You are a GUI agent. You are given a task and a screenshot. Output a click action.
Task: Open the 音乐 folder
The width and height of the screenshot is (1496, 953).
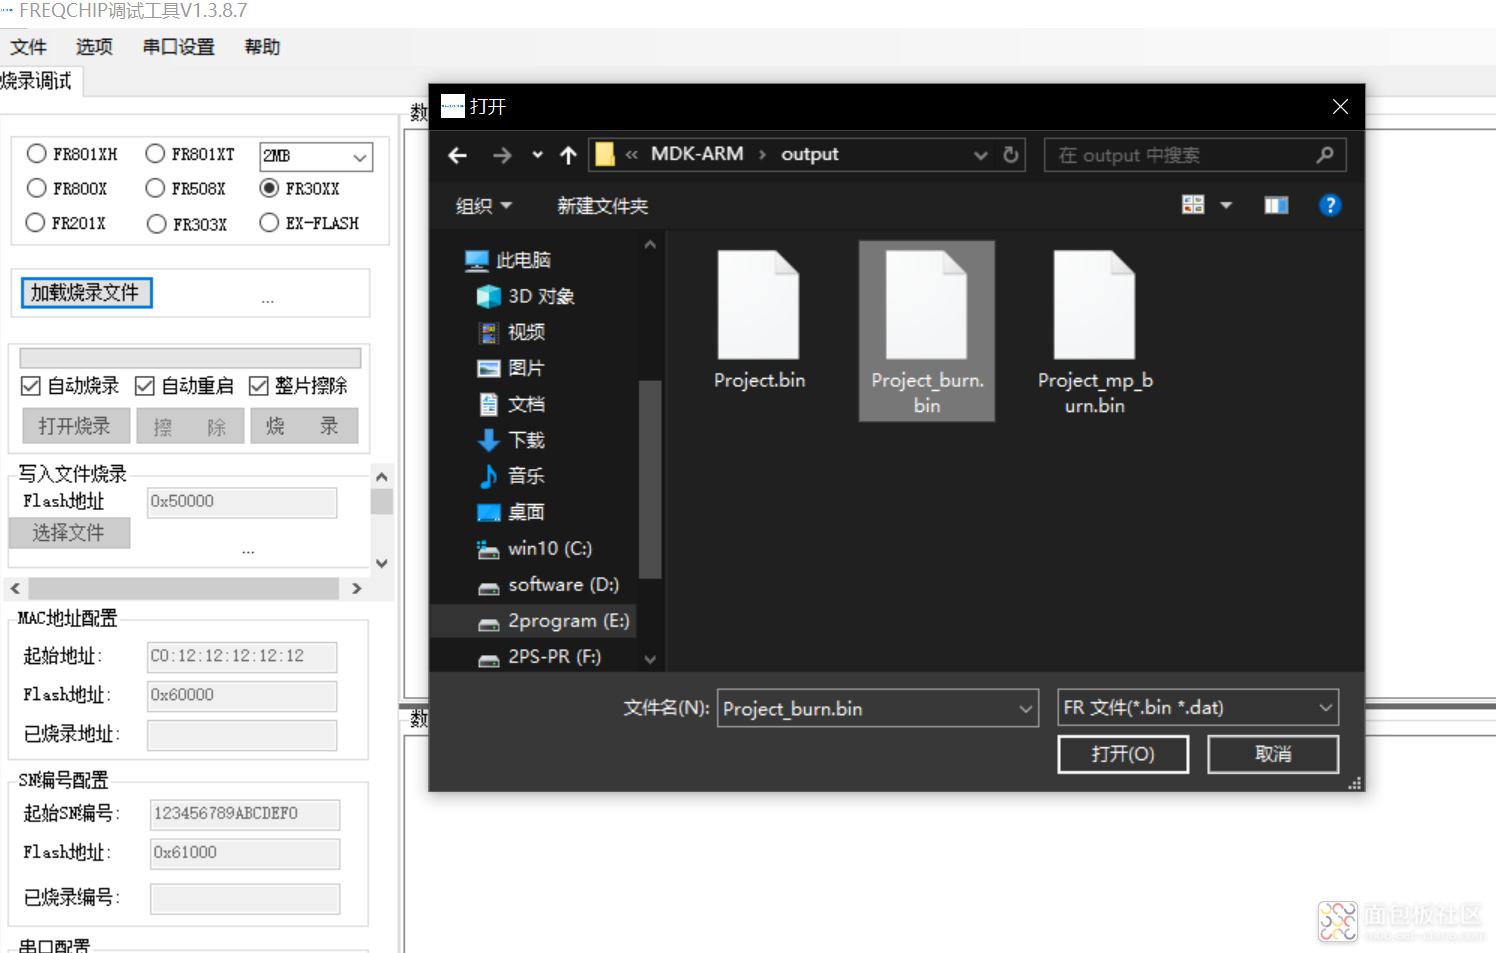pos(511,476)
